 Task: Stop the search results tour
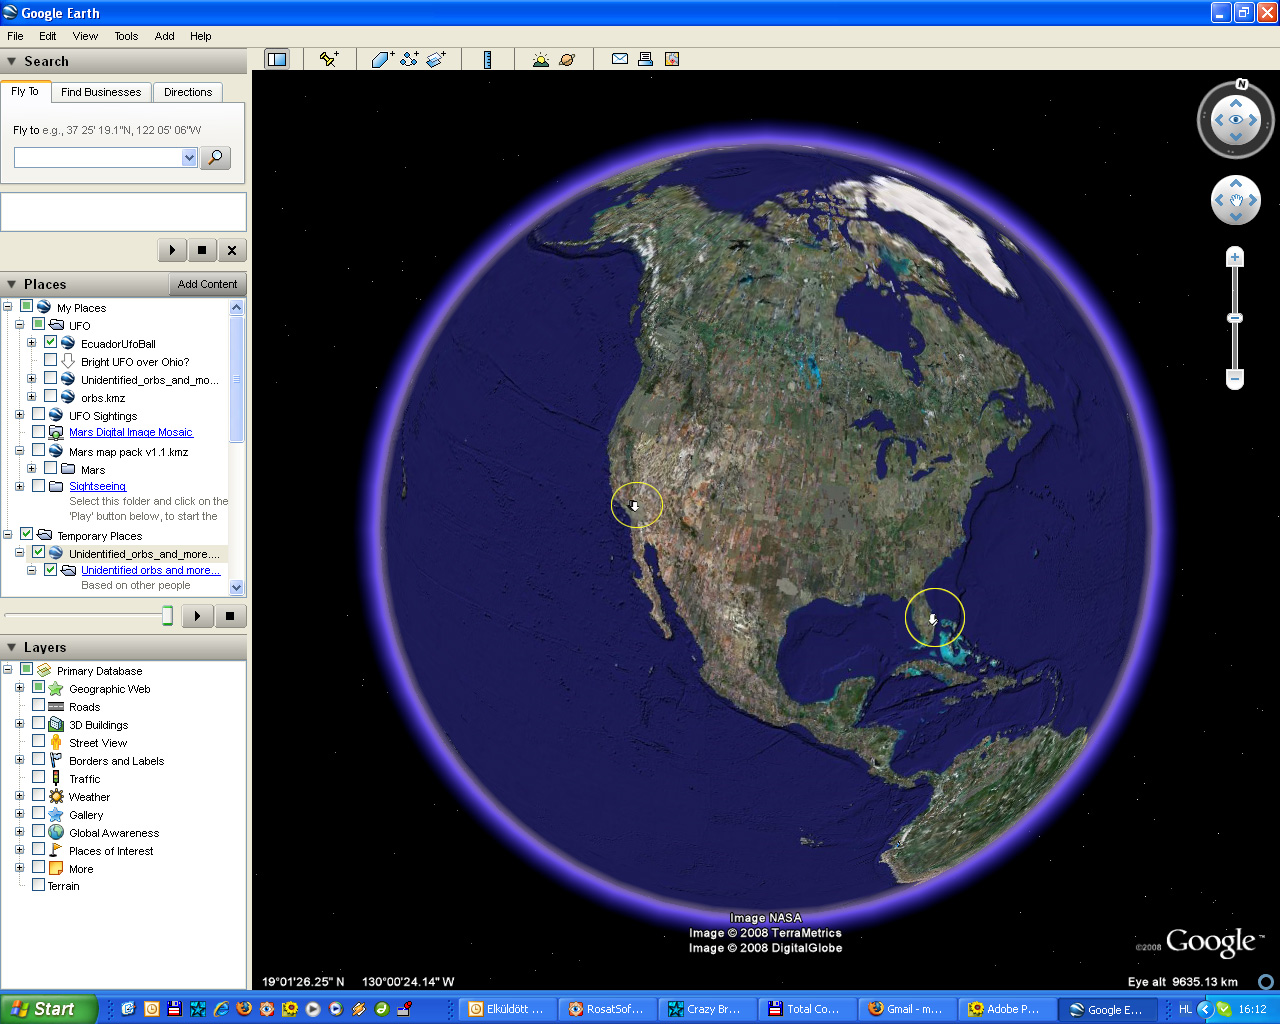click(x=202, y=250)
